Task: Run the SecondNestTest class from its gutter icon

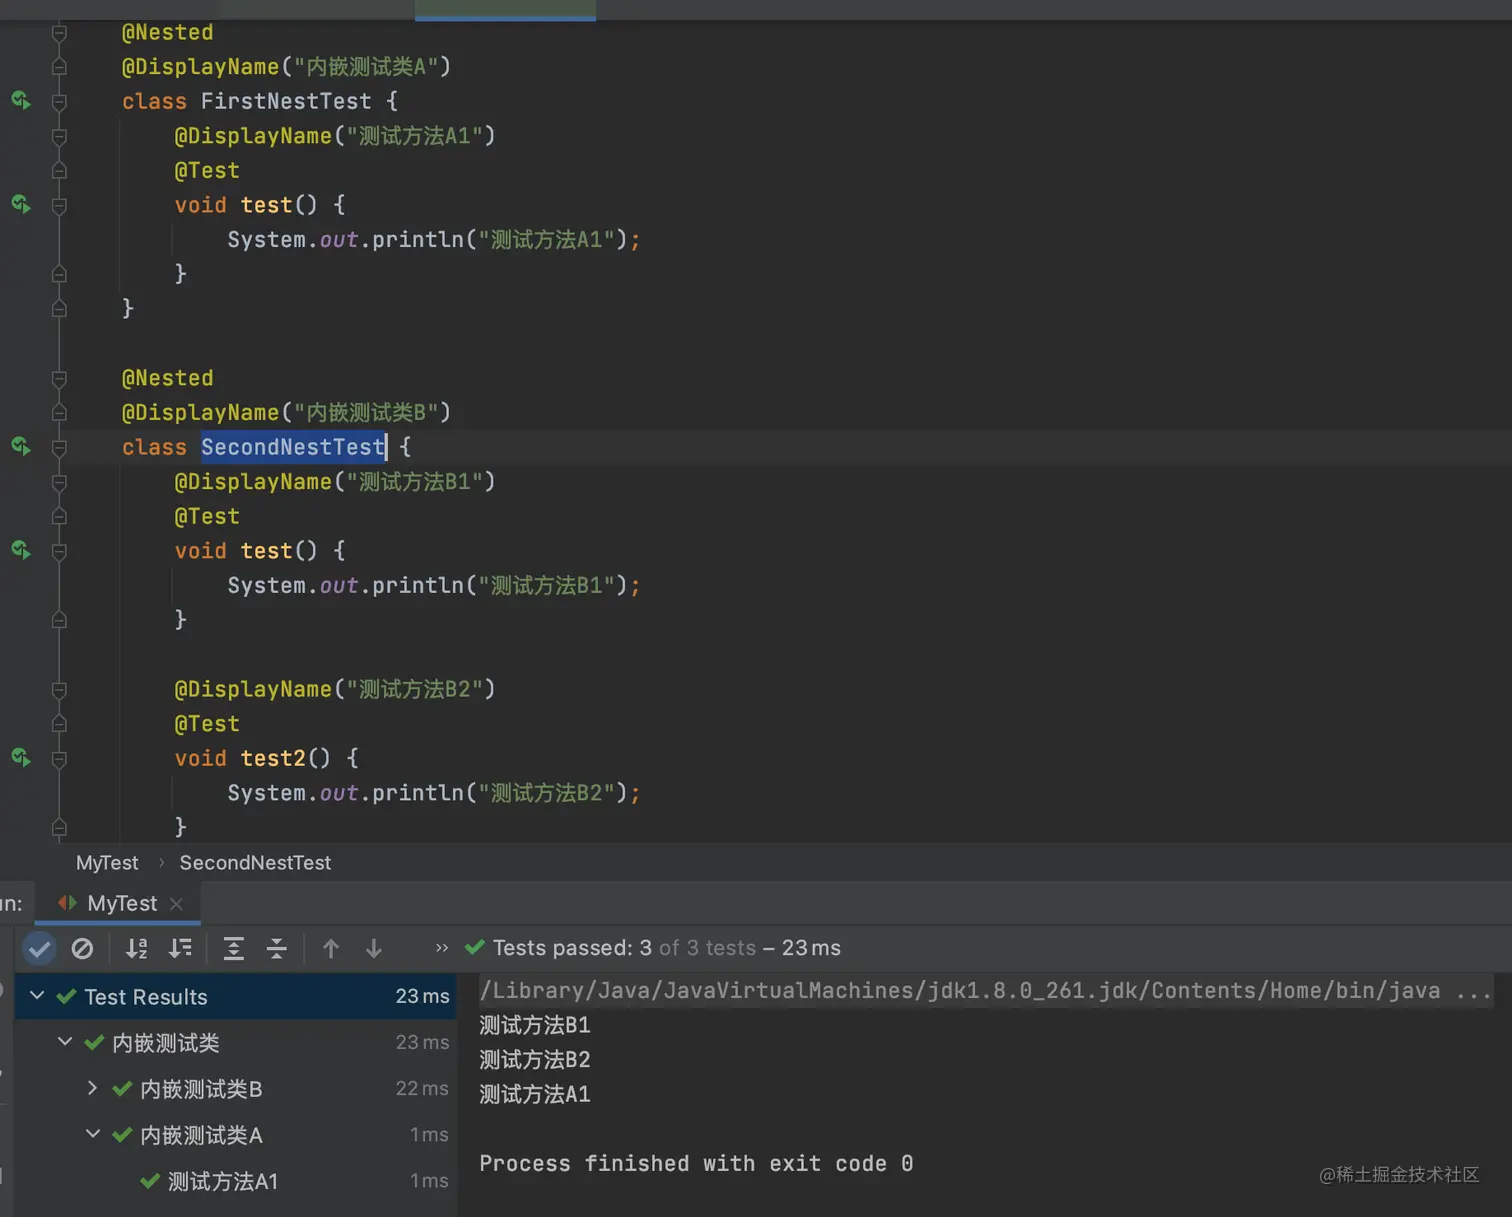Action: 20,446
